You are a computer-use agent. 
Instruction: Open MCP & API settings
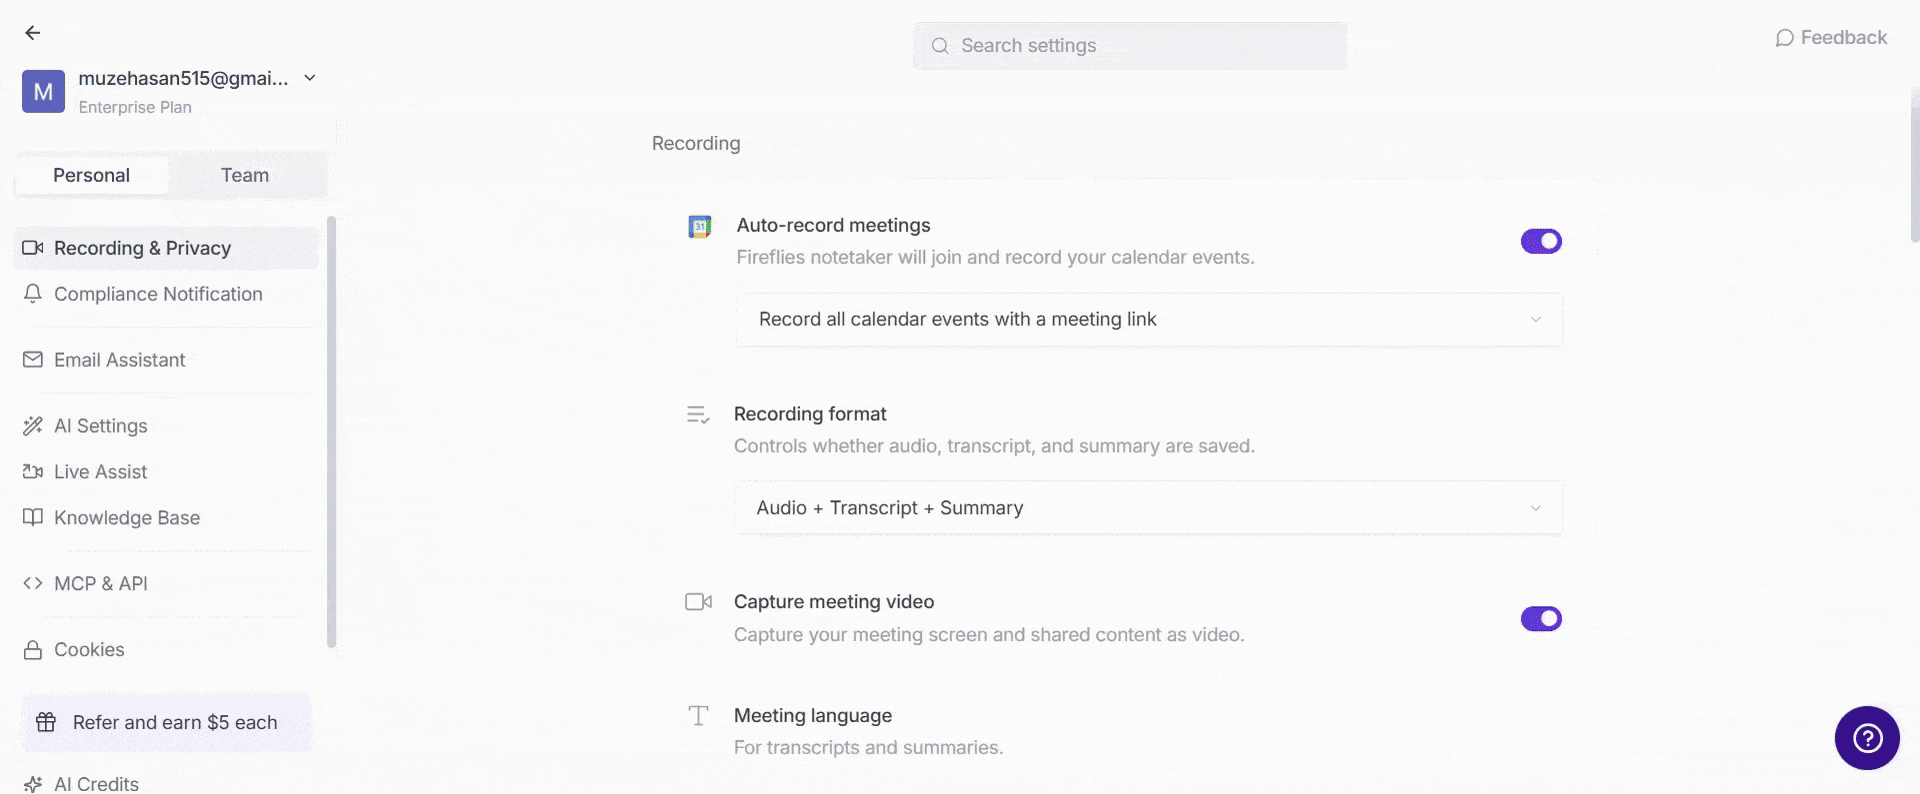[166, 584]
